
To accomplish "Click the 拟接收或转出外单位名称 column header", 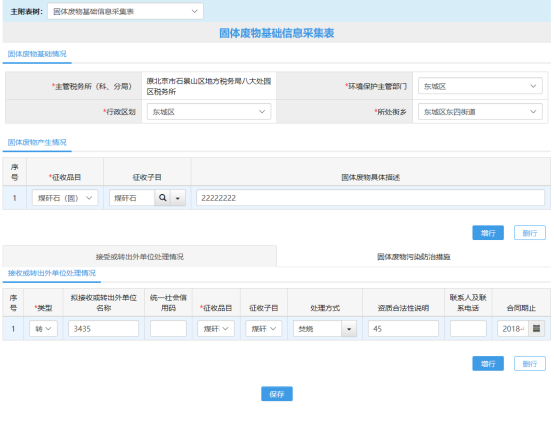I will (104, 303).
